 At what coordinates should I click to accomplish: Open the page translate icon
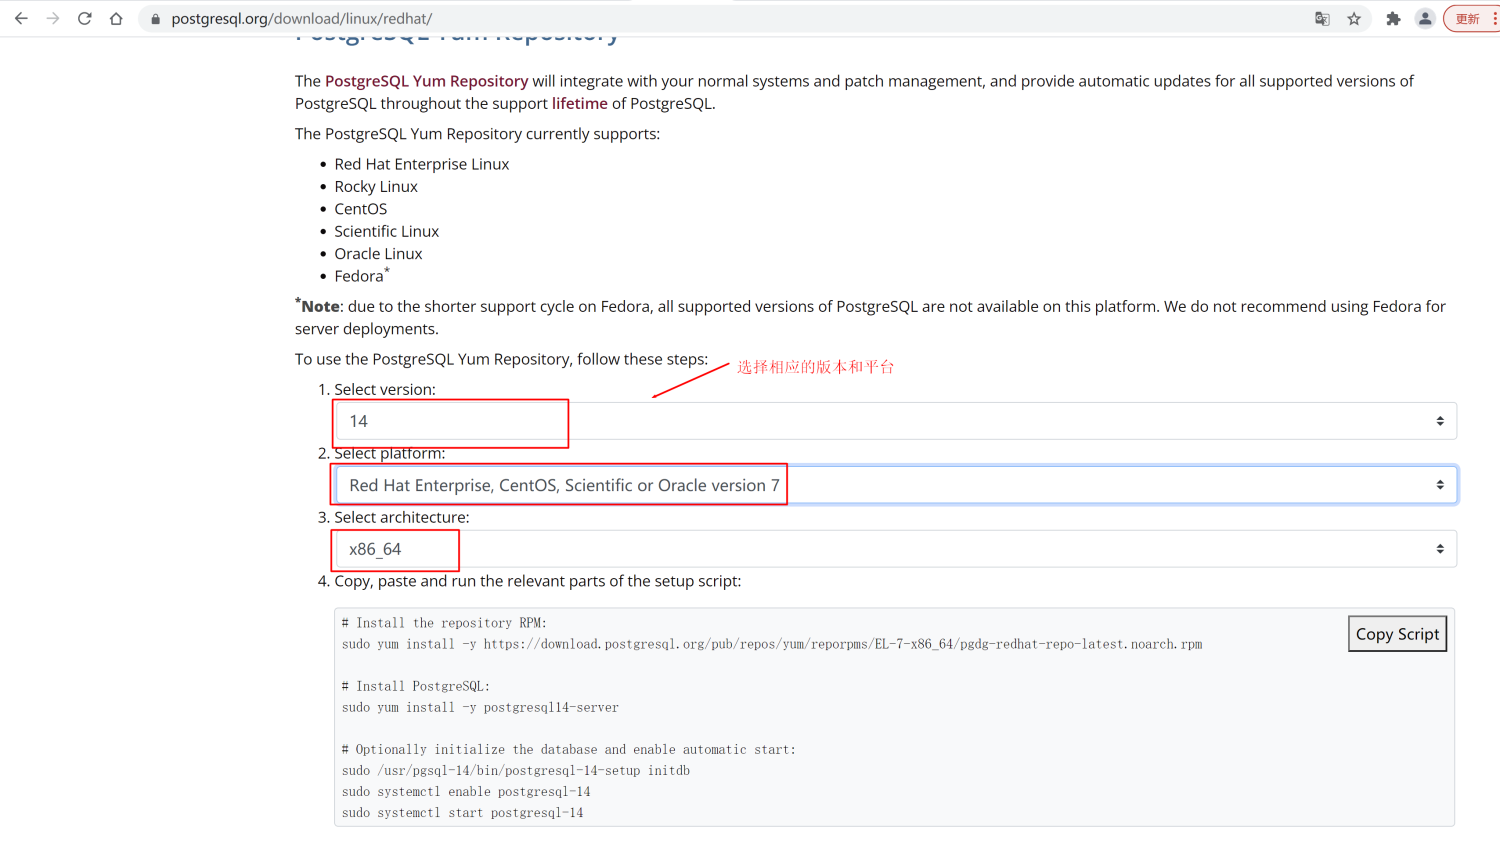coord(1322,18)
